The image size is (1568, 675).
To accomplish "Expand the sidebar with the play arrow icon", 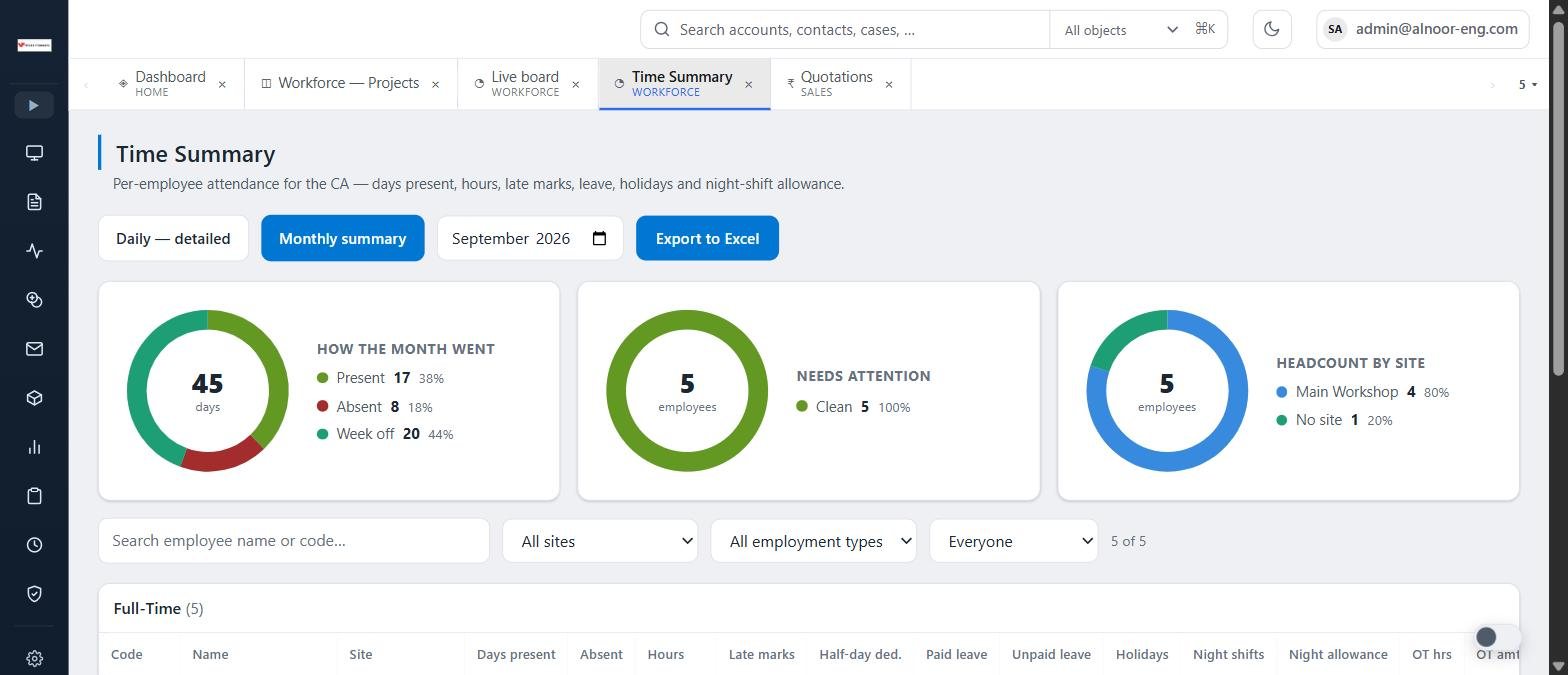I will [x=34, y=105].
